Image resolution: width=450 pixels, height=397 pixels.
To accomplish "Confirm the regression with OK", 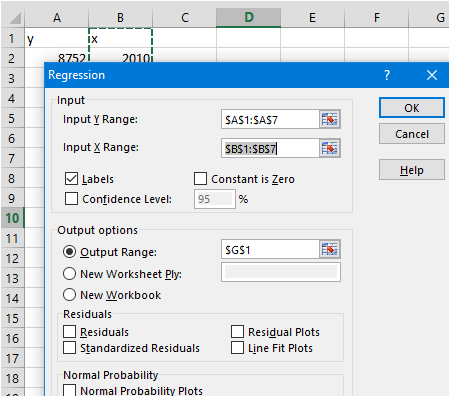I will pos(412,108).
